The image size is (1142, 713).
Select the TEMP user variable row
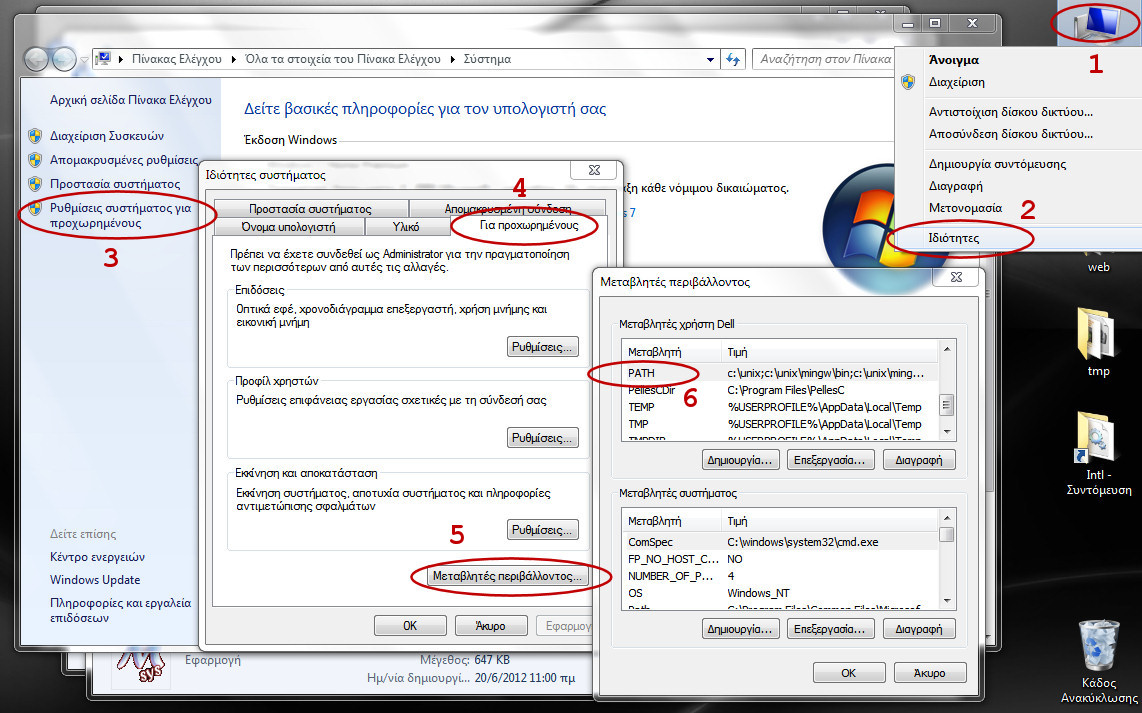pyautogui.click(x=780, y=407)
